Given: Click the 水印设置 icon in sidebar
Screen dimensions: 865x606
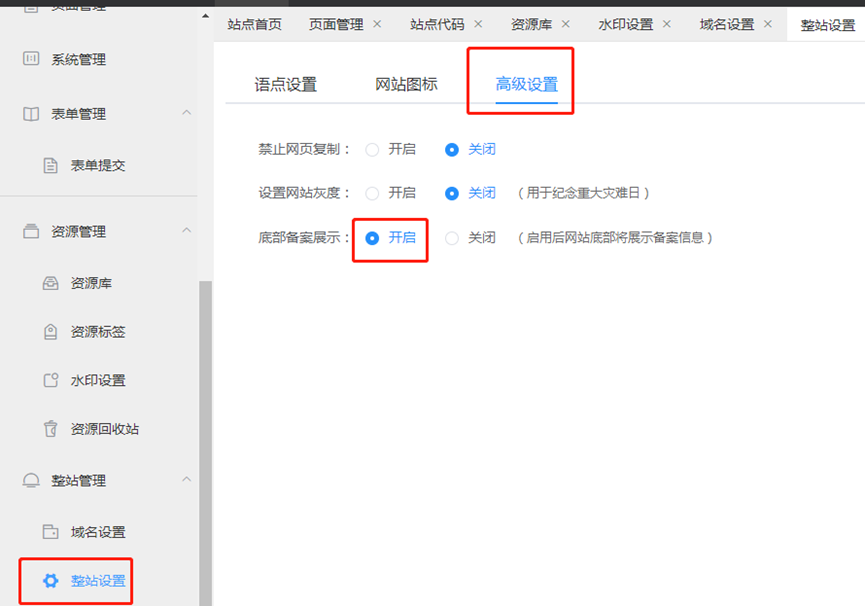Looking at the screenshot, I should pyautogui.click(x=50, y=380).
